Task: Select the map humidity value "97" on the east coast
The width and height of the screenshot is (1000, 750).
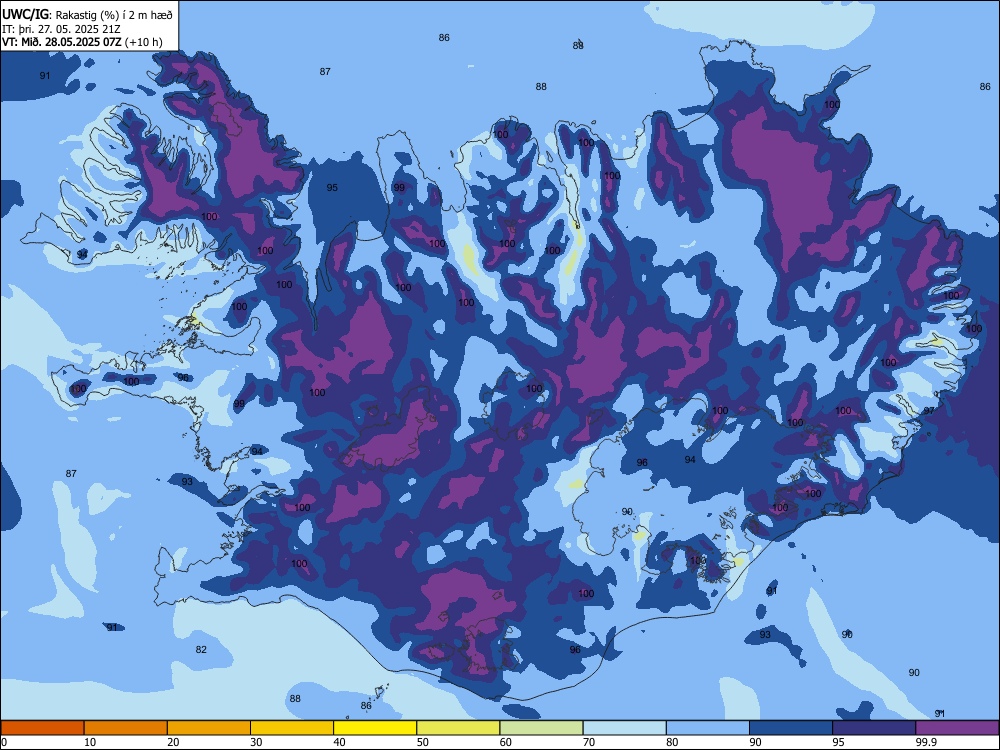Action: click(929, 411)
